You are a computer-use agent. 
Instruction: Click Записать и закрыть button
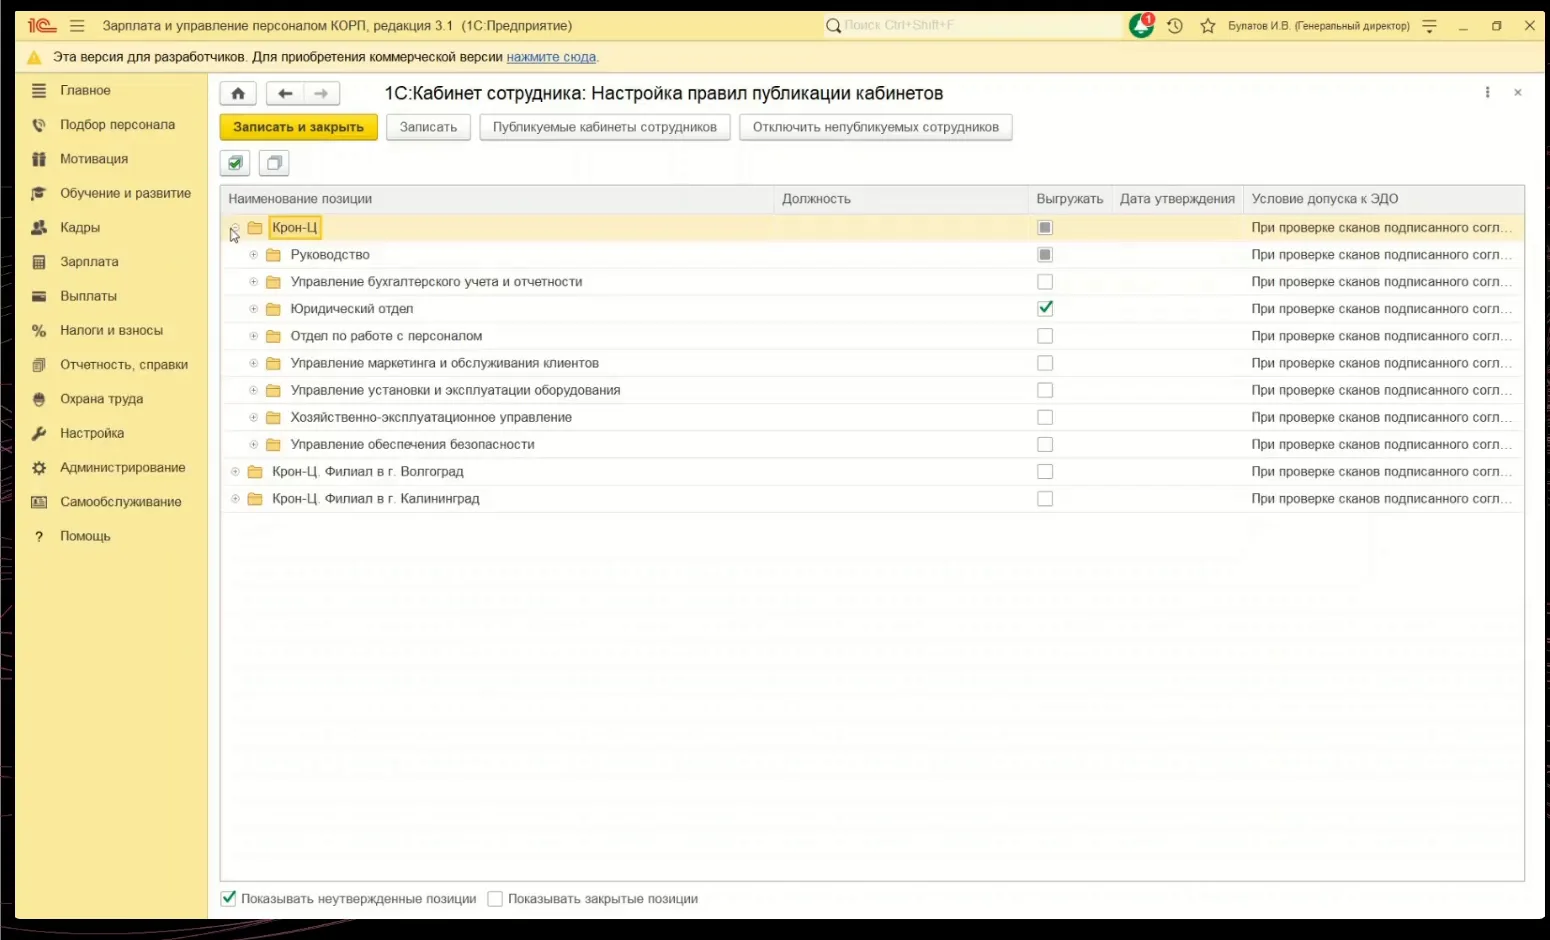coord(298,127)
